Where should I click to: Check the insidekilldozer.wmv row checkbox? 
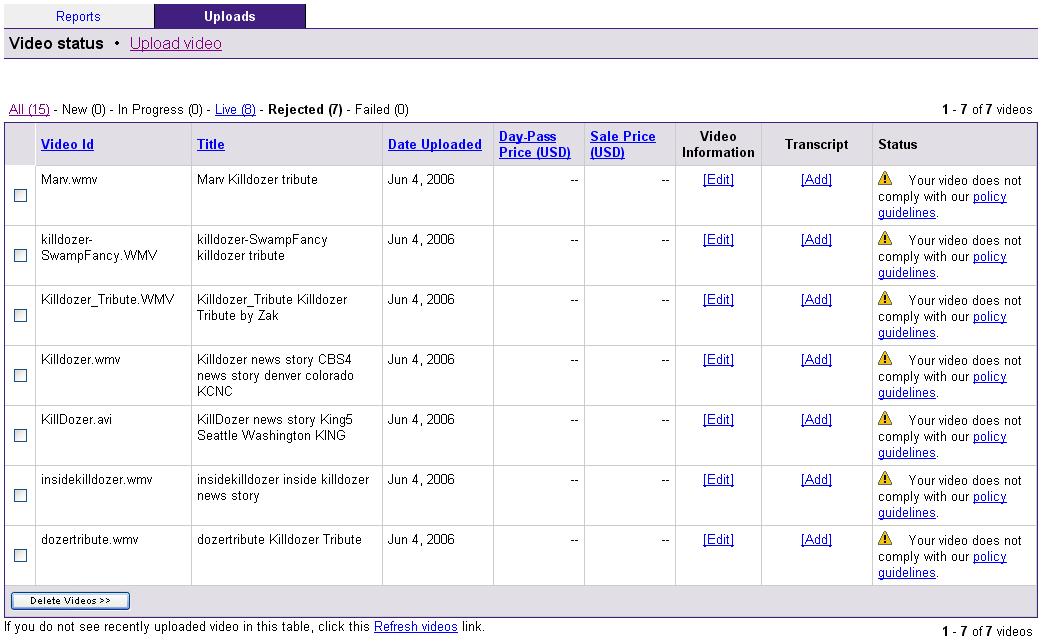click(x=20, y=496)
